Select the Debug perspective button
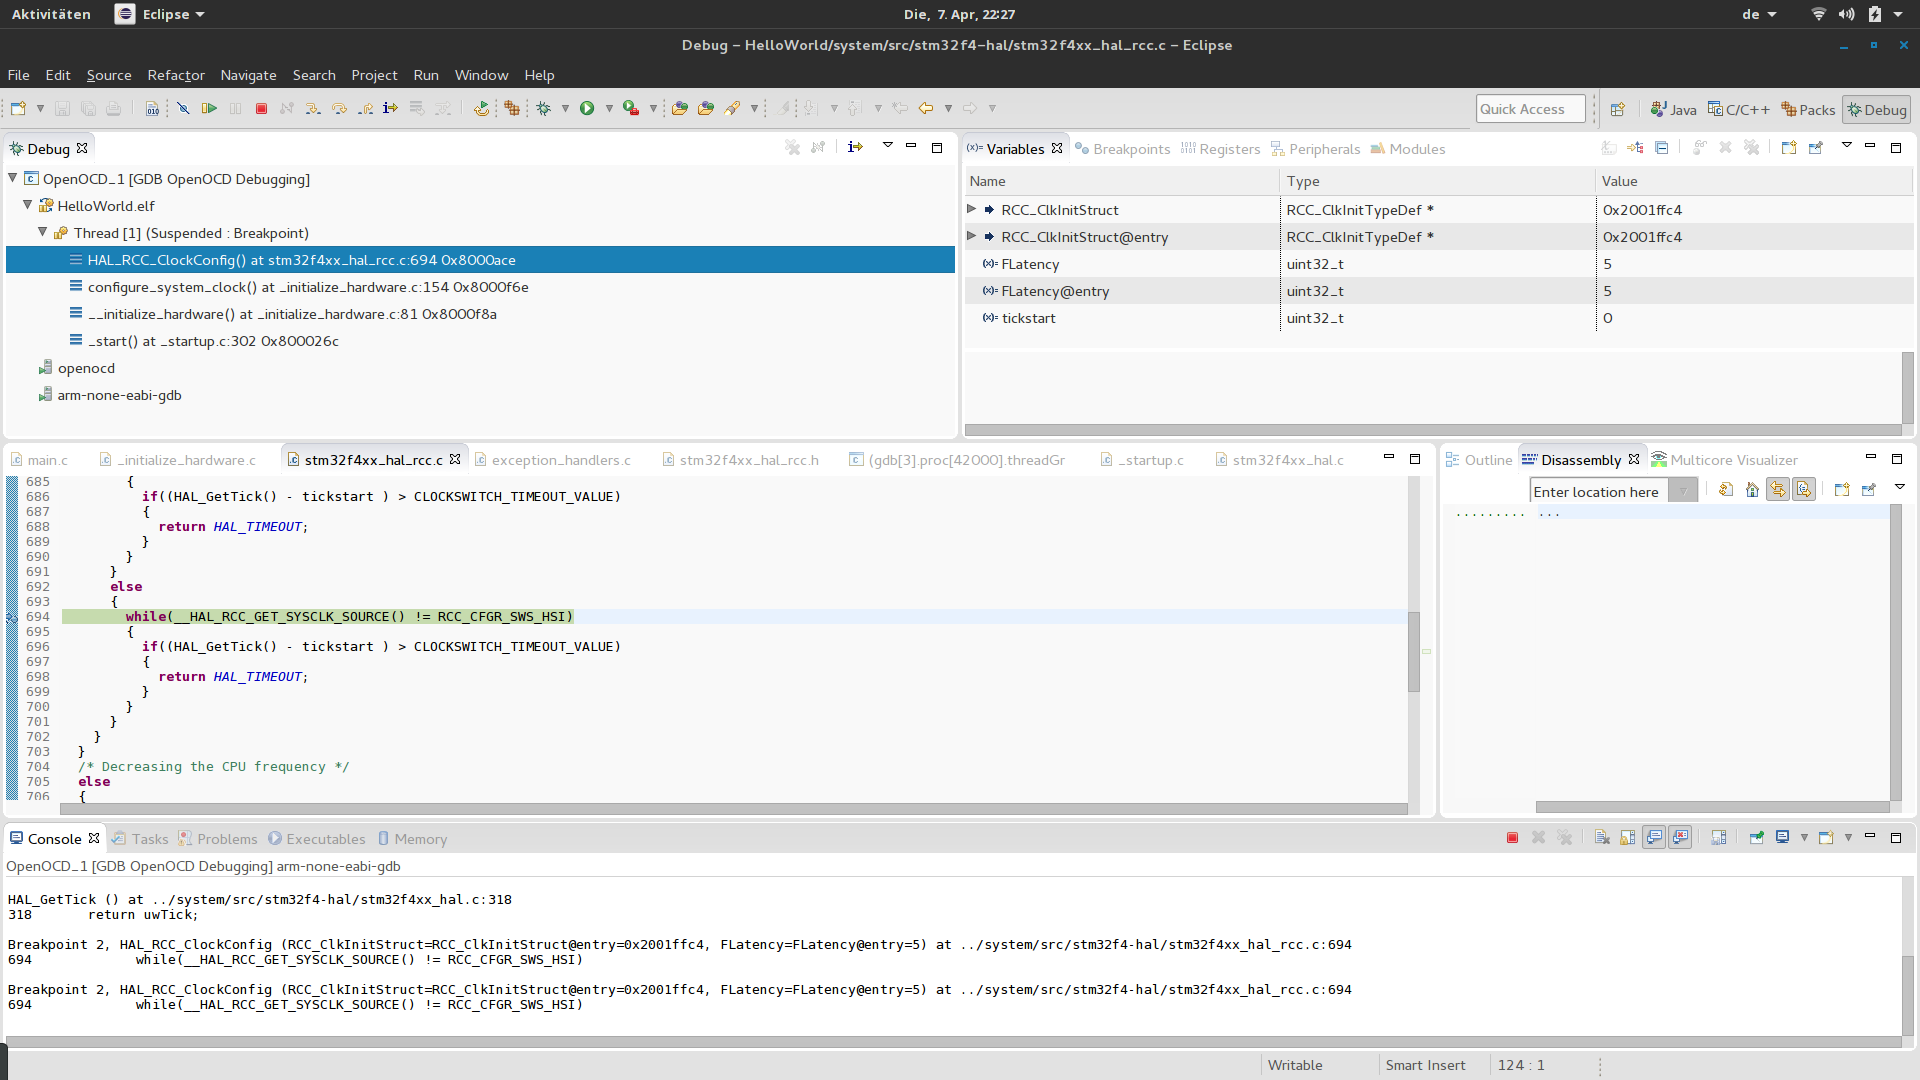1920x1080 pixels. coord(1877,109)
